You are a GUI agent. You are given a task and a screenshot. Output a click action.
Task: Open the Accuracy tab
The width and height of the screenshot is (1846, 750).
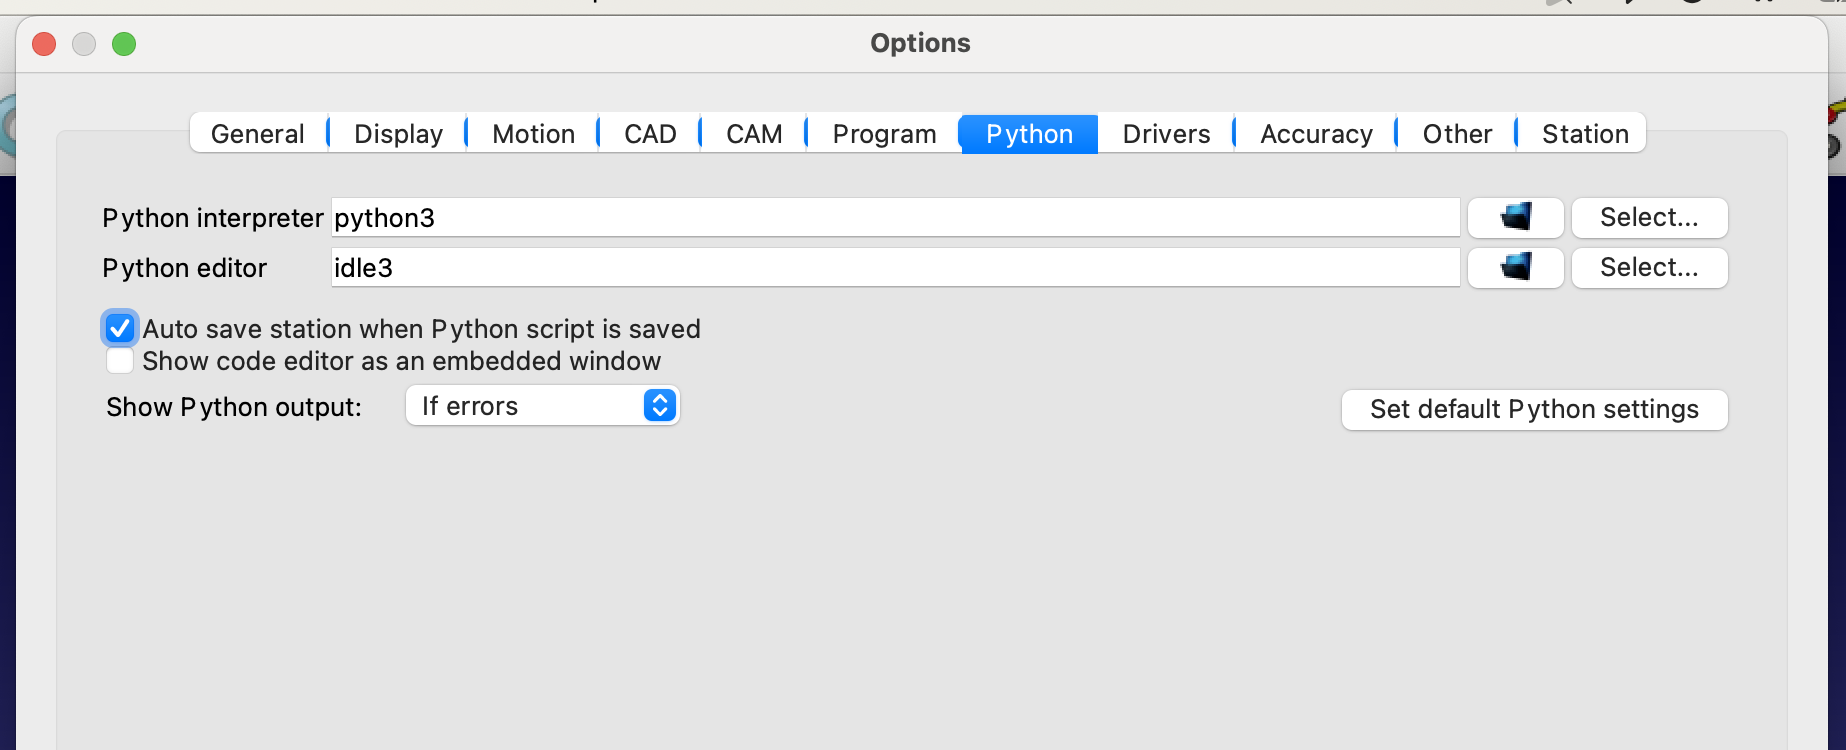[1316, 134]
